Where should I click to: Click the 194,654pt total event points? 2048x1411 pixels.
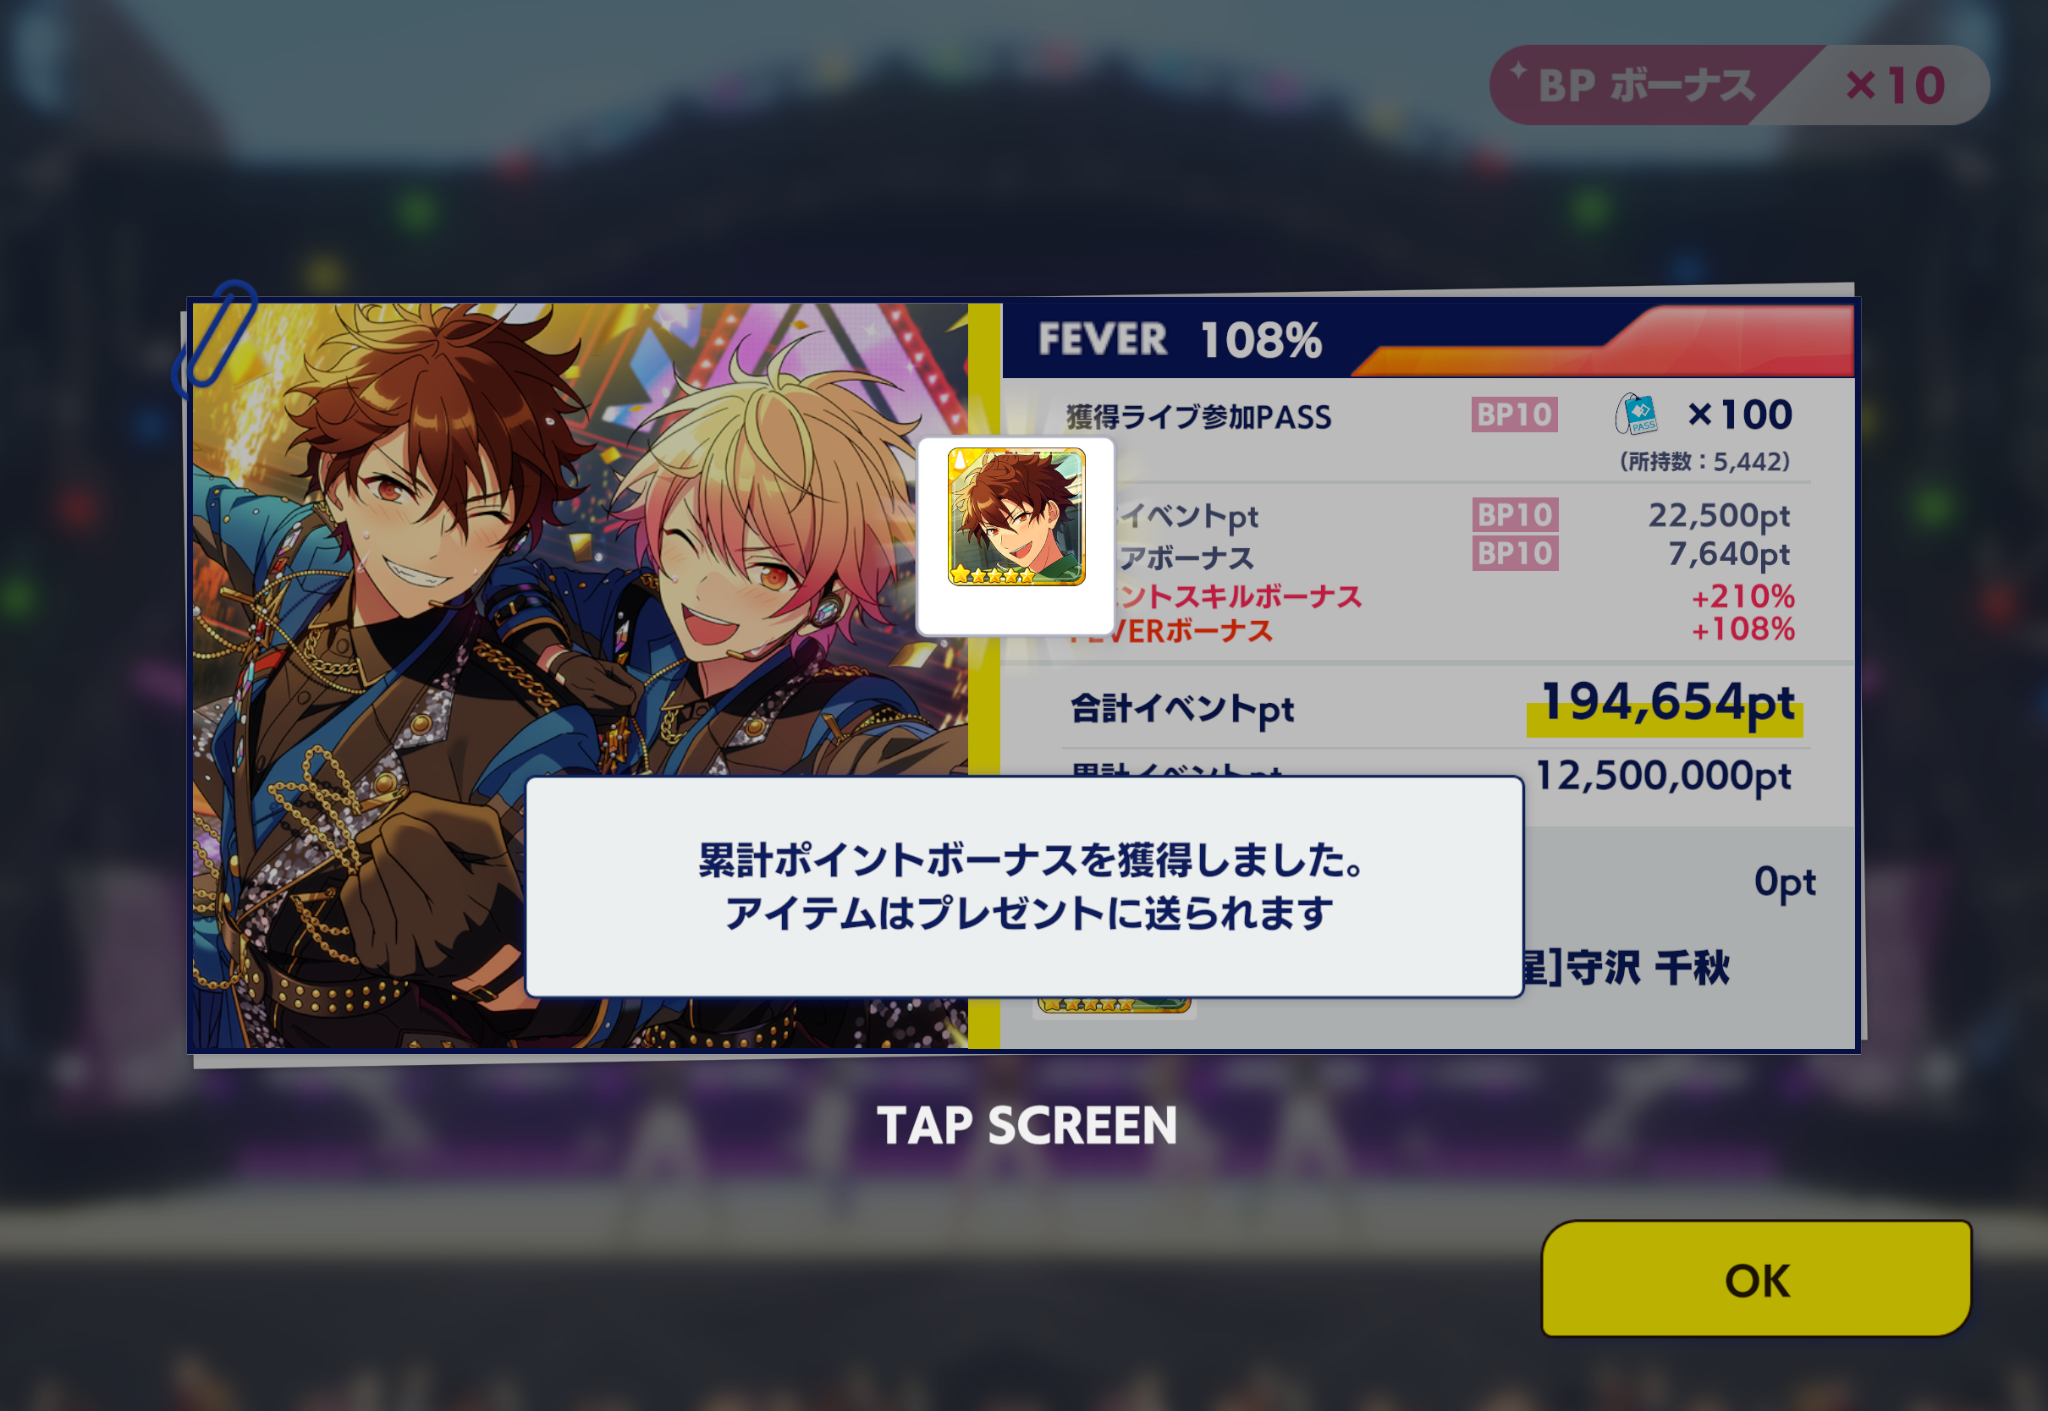click(x=1667, y=703)
